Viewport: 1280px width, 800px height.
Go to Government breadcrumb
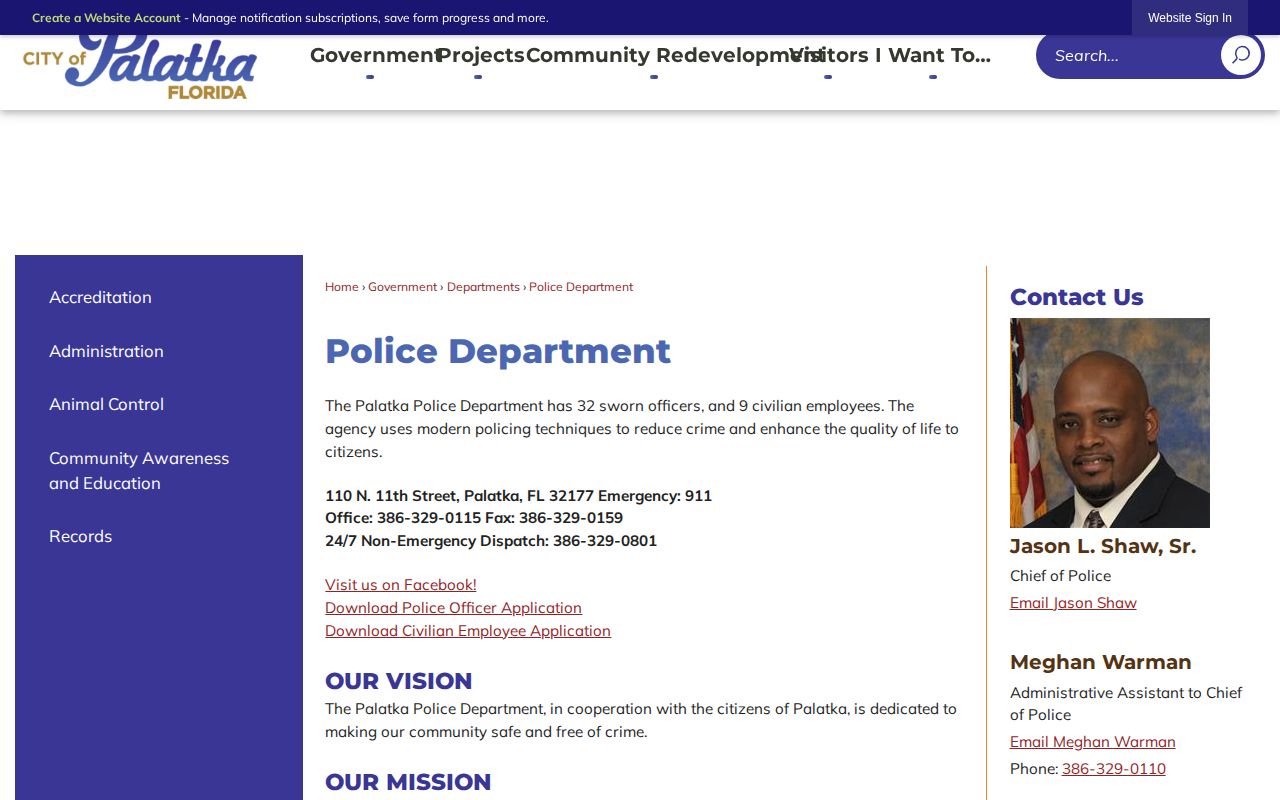[x=402, y=287]
